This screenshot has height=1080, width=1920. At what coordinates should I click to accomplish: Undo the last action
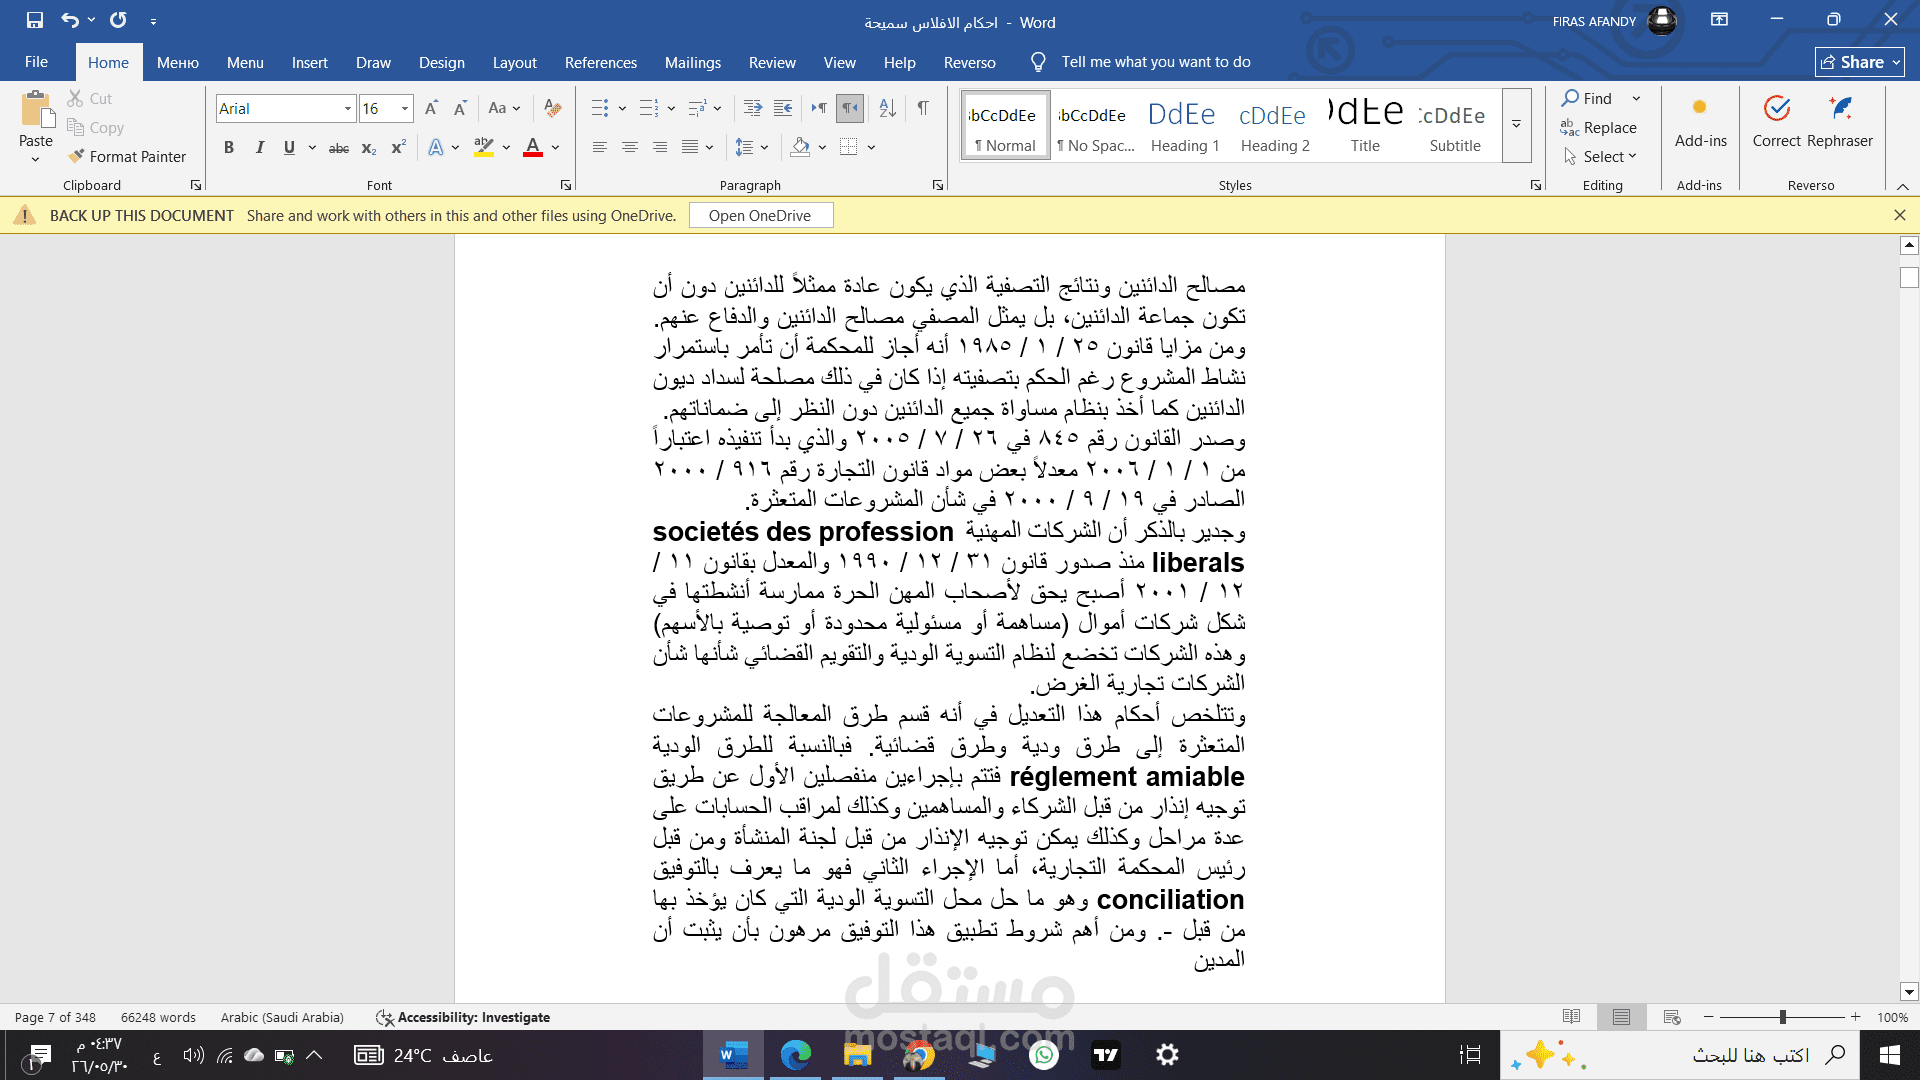tap(69, 20)
